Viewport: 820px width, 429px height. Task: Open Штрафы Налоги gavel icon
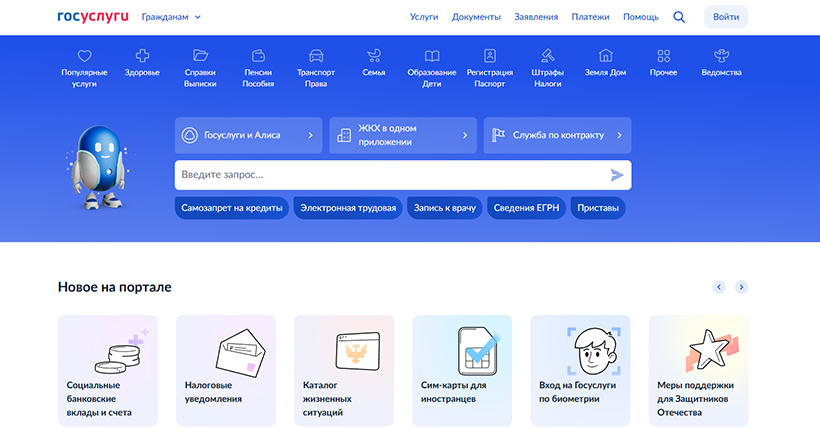coord(547,56)
